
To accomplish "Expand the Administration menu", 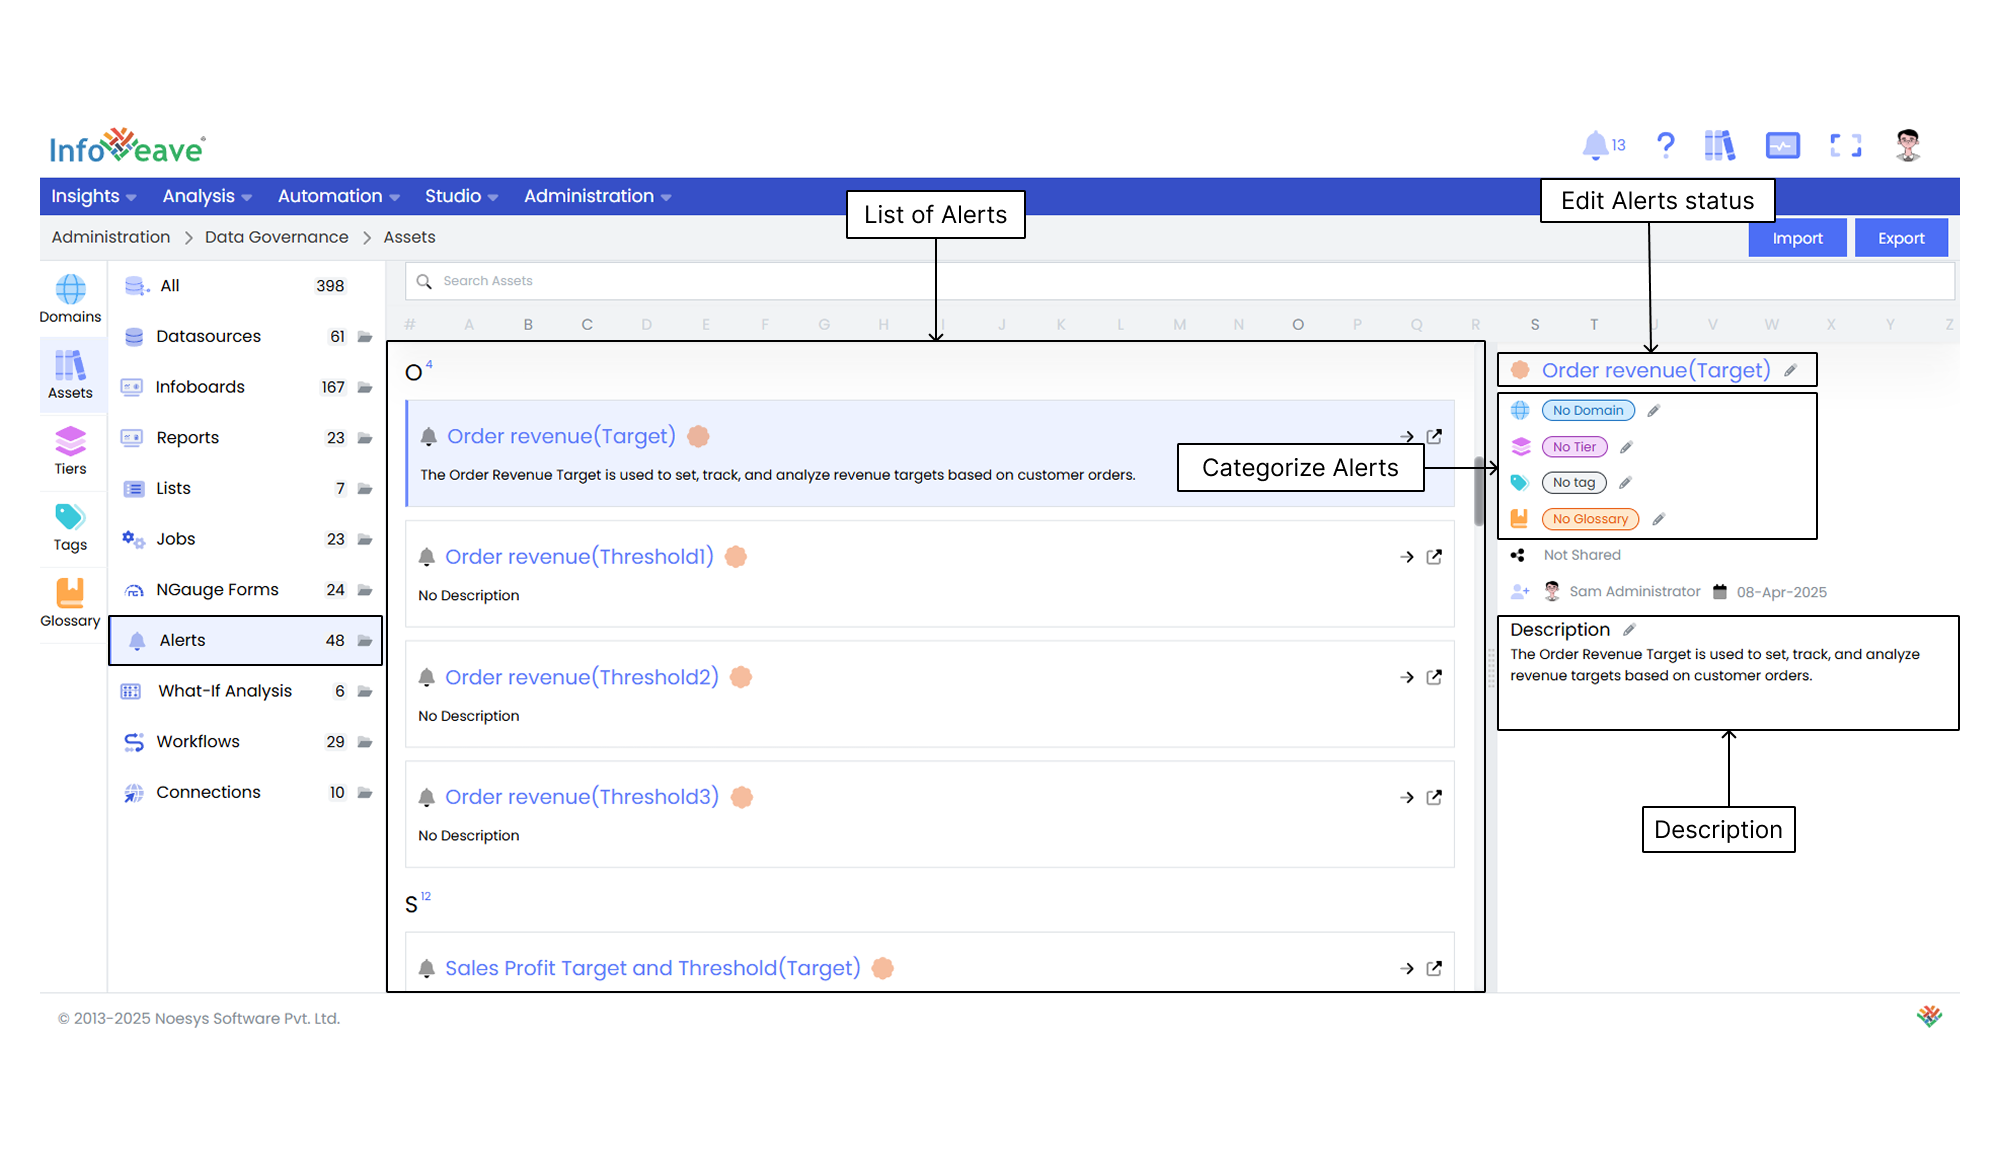I will click(x=597, y=196).
